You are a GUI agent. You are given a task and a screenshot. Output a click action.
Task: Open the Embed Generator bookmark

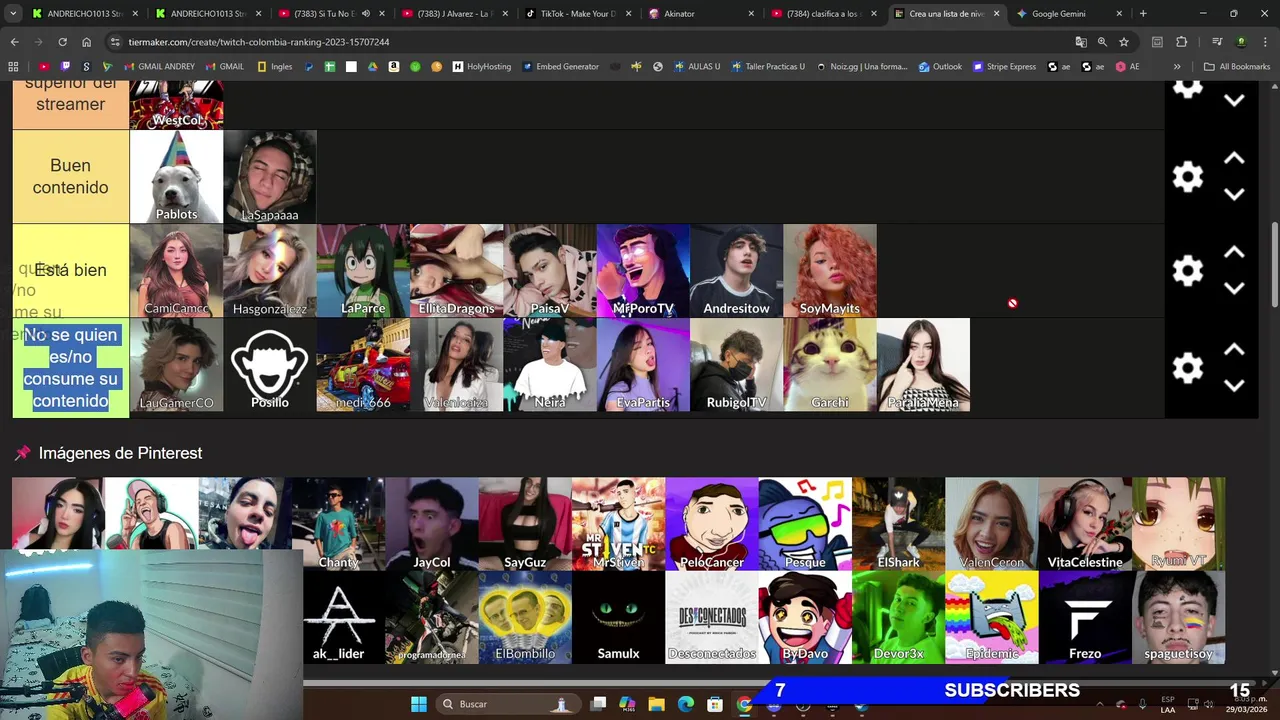[560, 67]
